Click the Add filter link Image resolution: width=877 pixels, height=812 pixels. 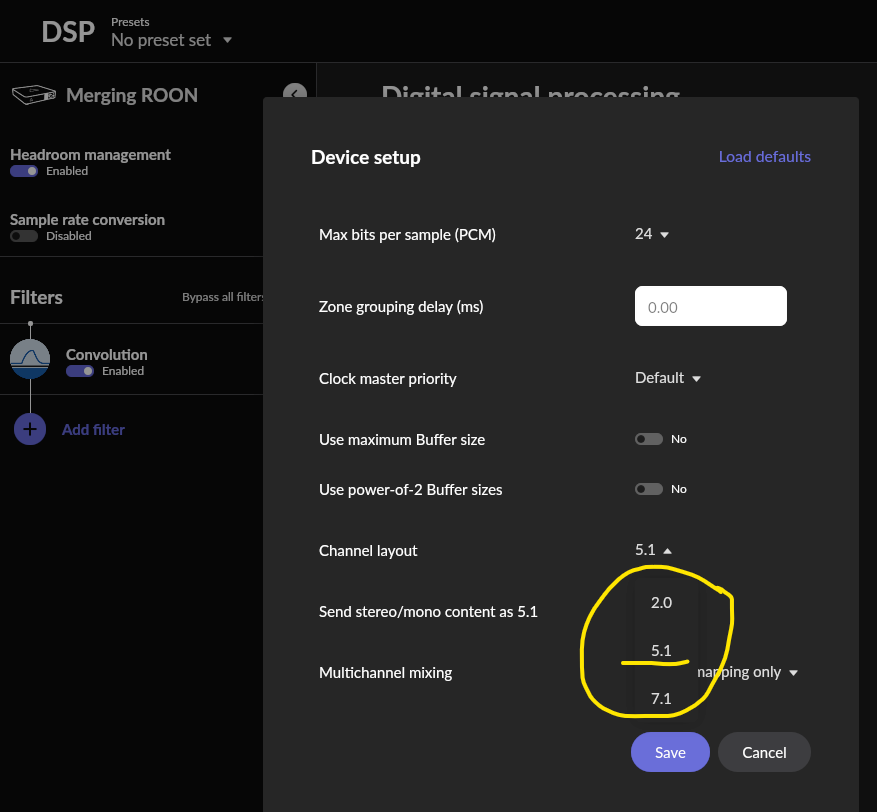93,429
